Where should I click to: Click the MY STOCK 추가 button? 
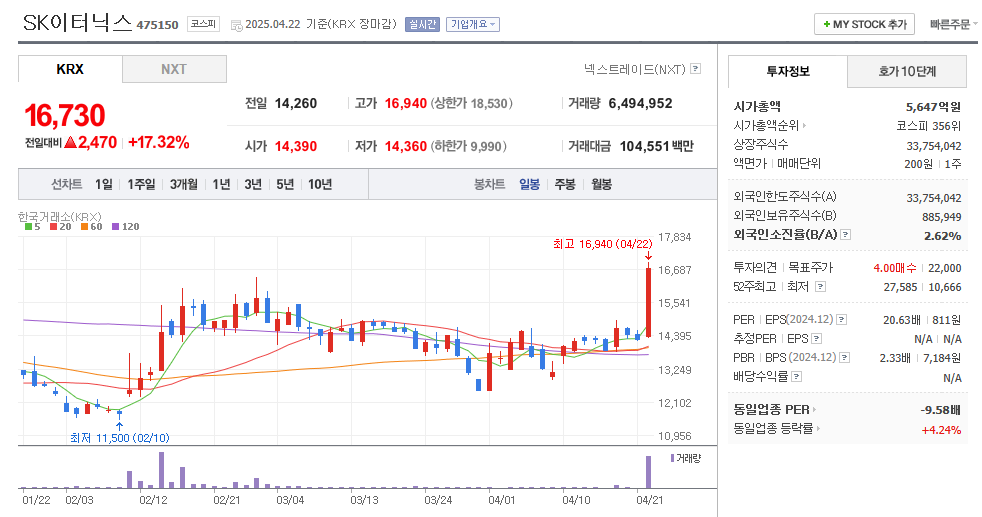(864, 24)
